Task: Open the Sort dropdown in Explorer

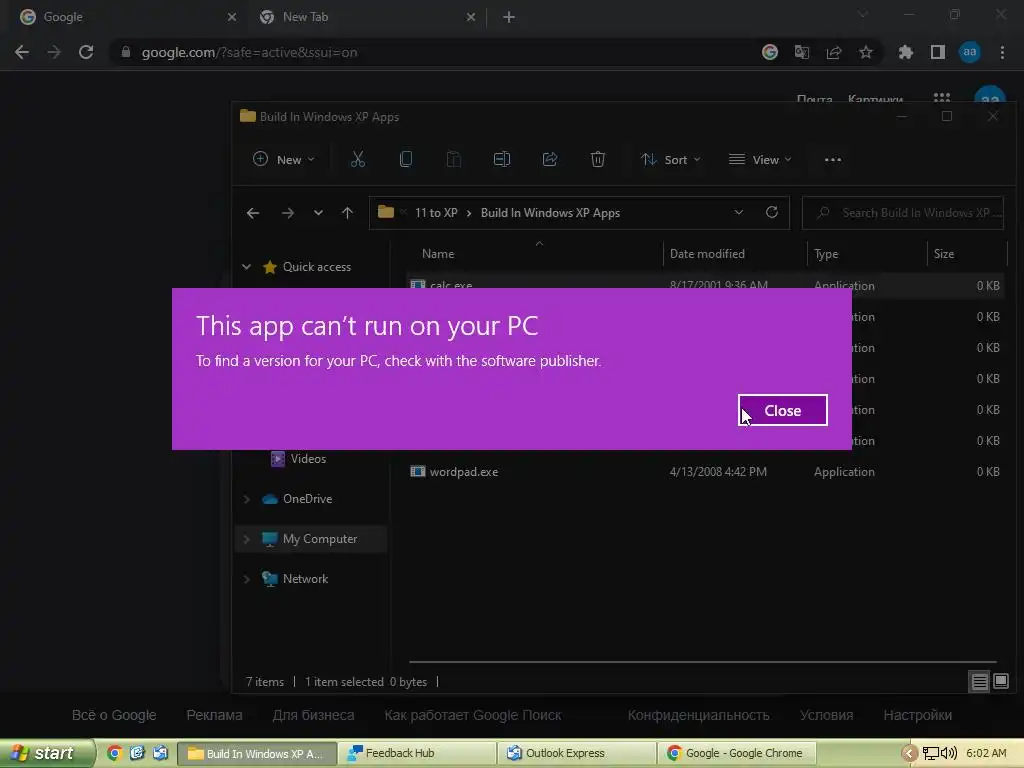Action: tap(671, 159)
